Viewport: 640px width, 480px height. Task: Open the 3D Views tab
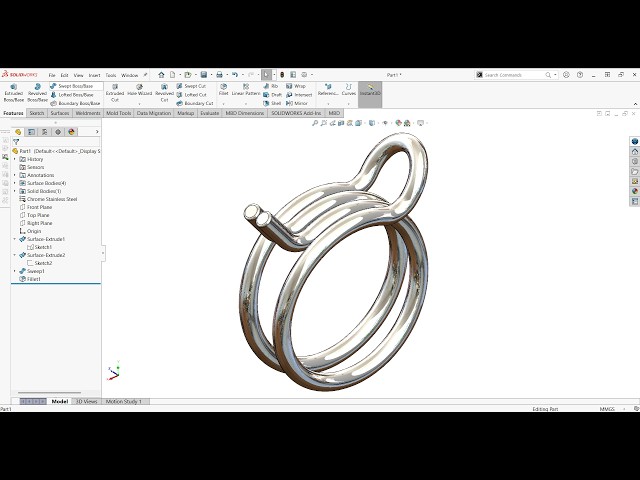[x=87, y=402]
